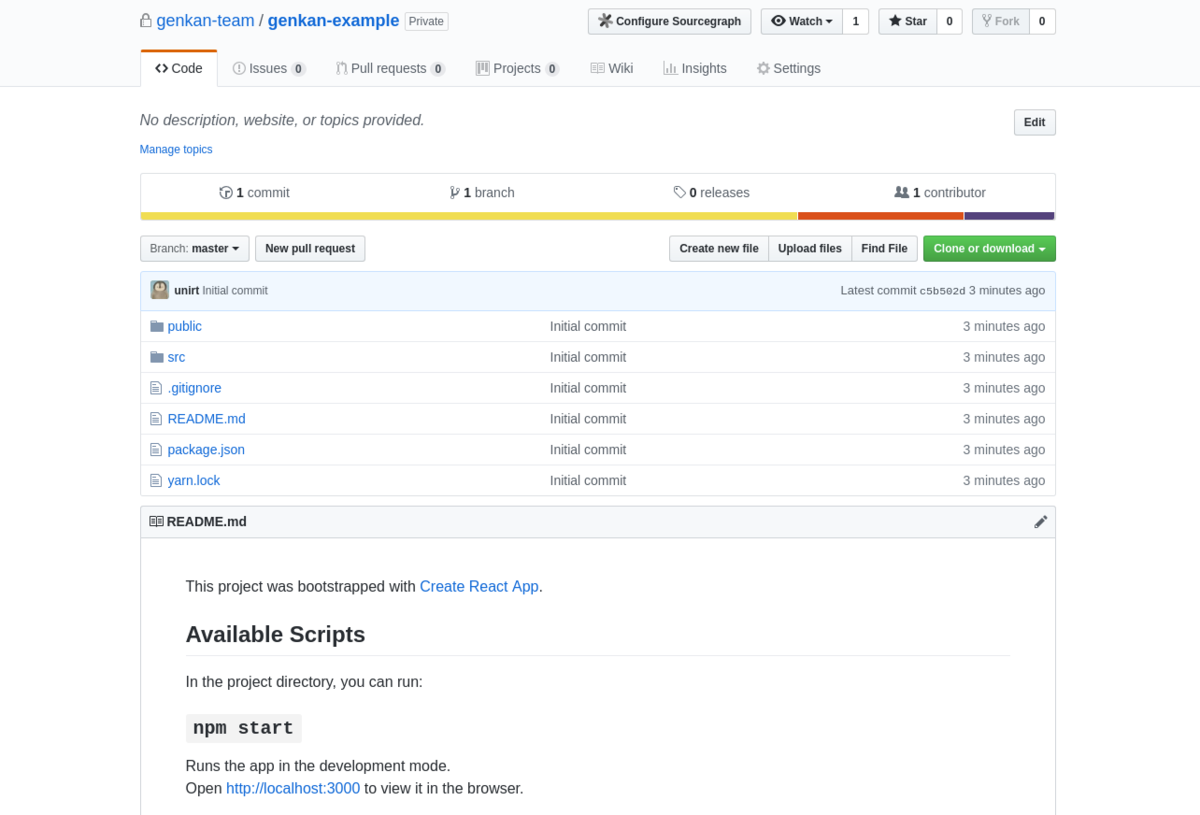The width and height of the screenshot is (1200, 815).
Task: Click the unirt username link
Action: [186, 290]
